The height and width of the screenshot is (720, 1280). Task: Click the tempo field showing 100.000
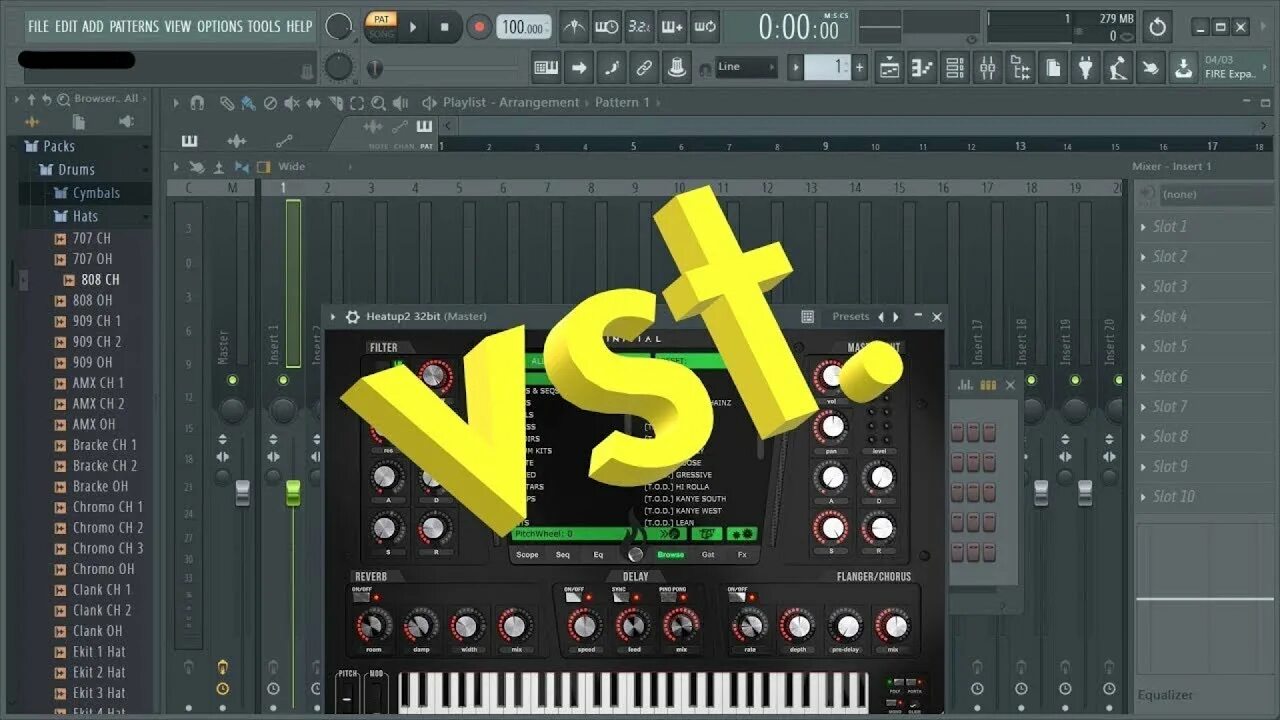(524, 28)
